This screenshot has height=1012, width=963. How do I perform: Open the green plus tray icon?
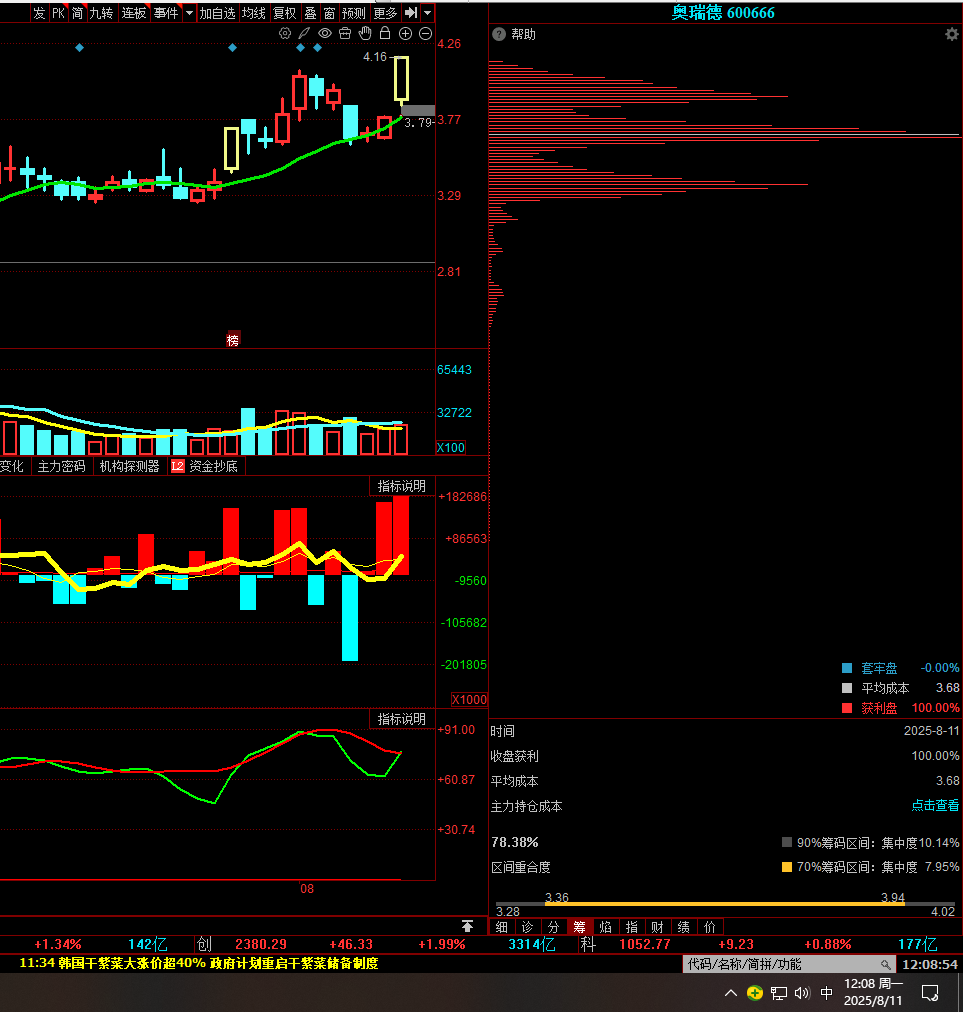tap(755, 993)
